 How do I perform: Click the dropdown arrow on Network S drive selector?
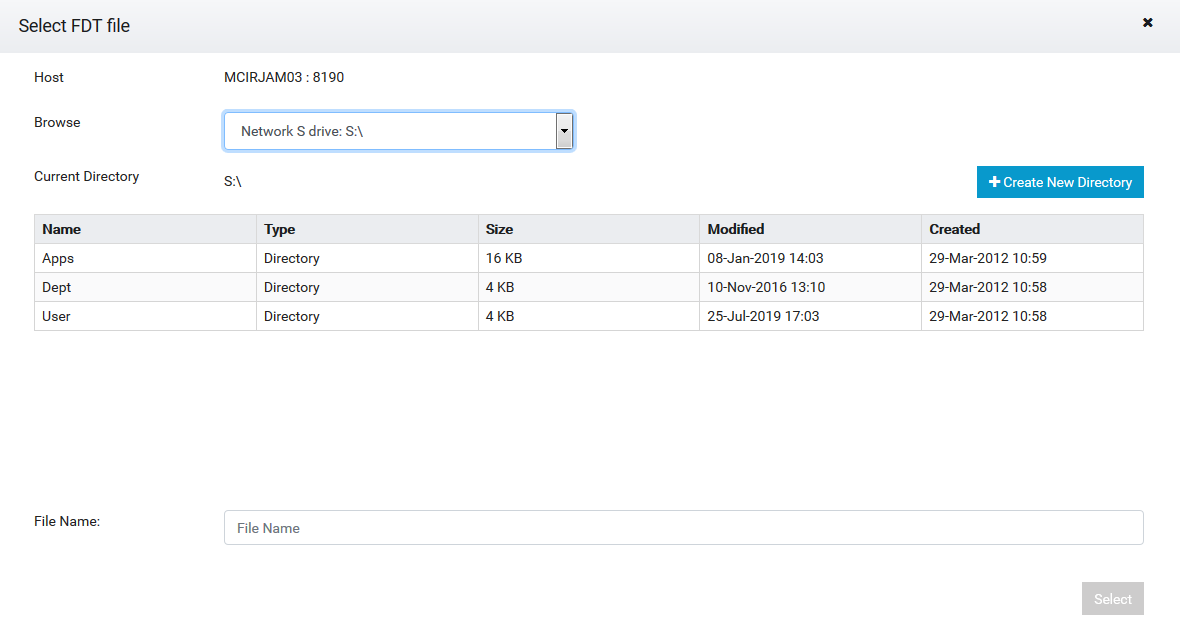tap(563, 130)
